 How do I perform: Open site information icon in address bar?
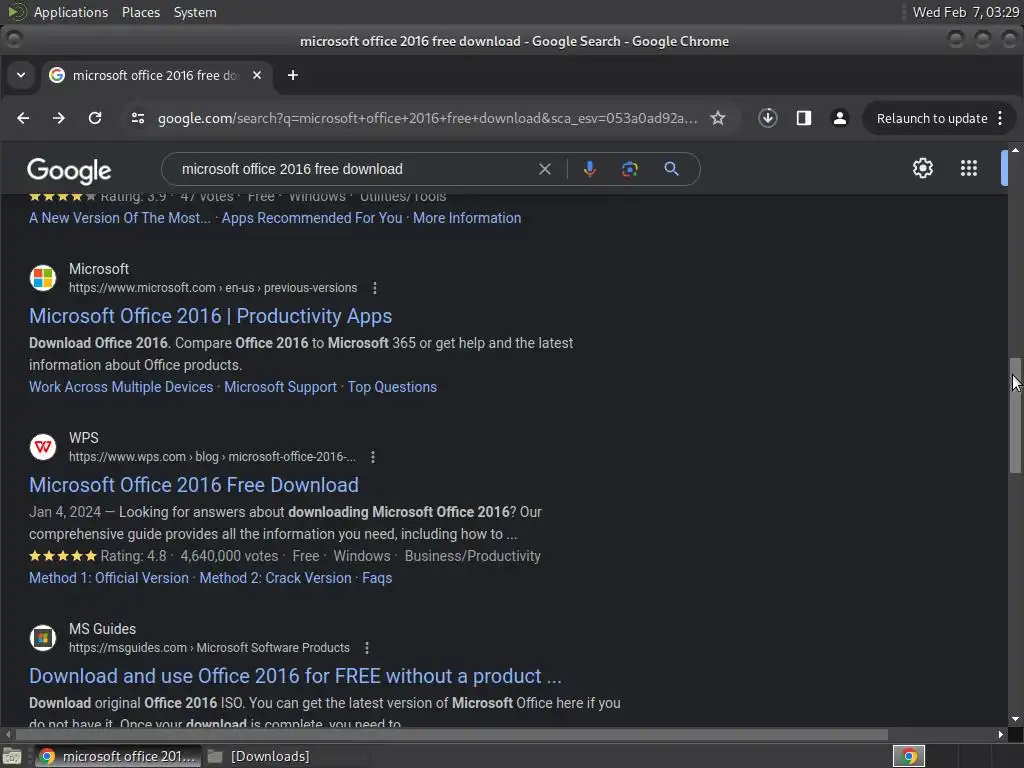[138, 118]
